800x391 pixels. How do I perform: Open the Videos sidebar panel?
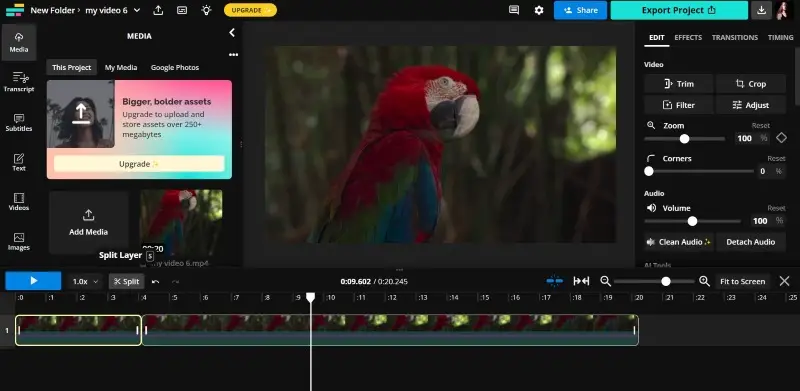(x=19, y=202)
